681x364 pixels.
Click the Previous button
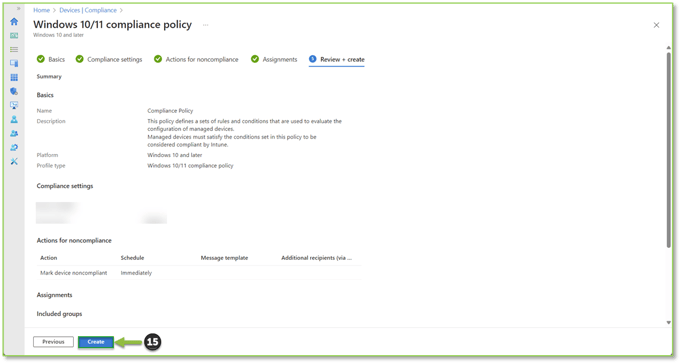(53, 342)
